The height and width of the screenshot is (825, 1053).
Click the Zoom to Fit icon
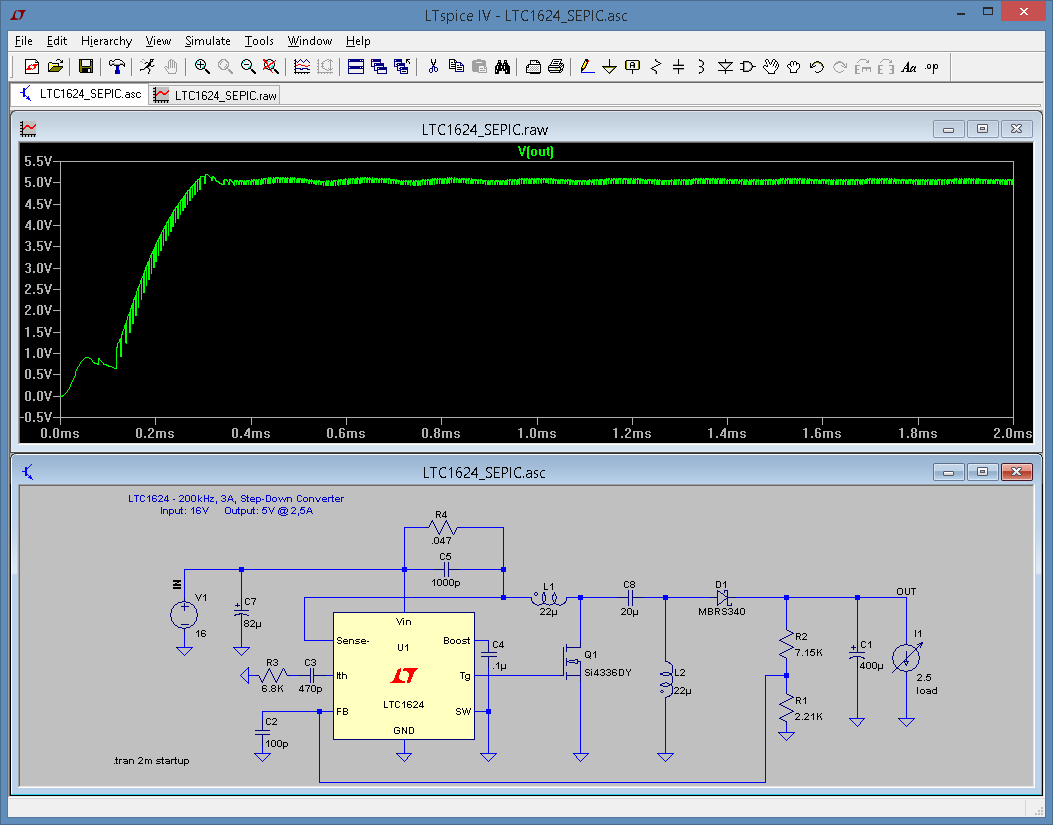271,67
